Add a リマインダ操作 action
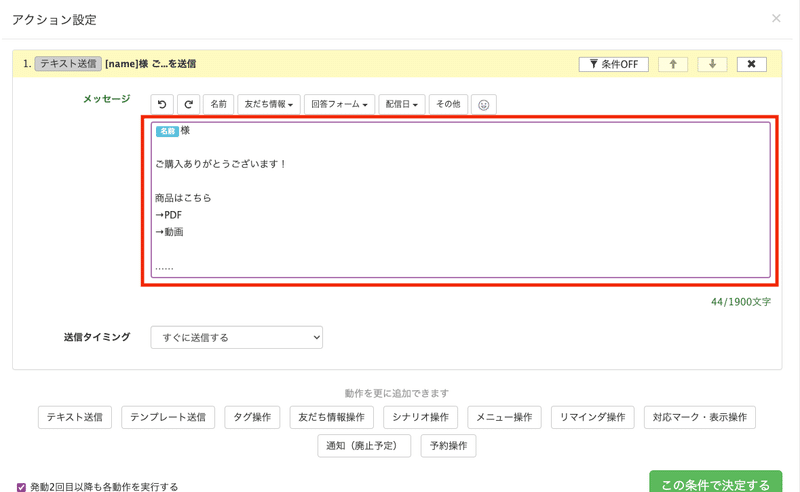 [x=593, y=417]
